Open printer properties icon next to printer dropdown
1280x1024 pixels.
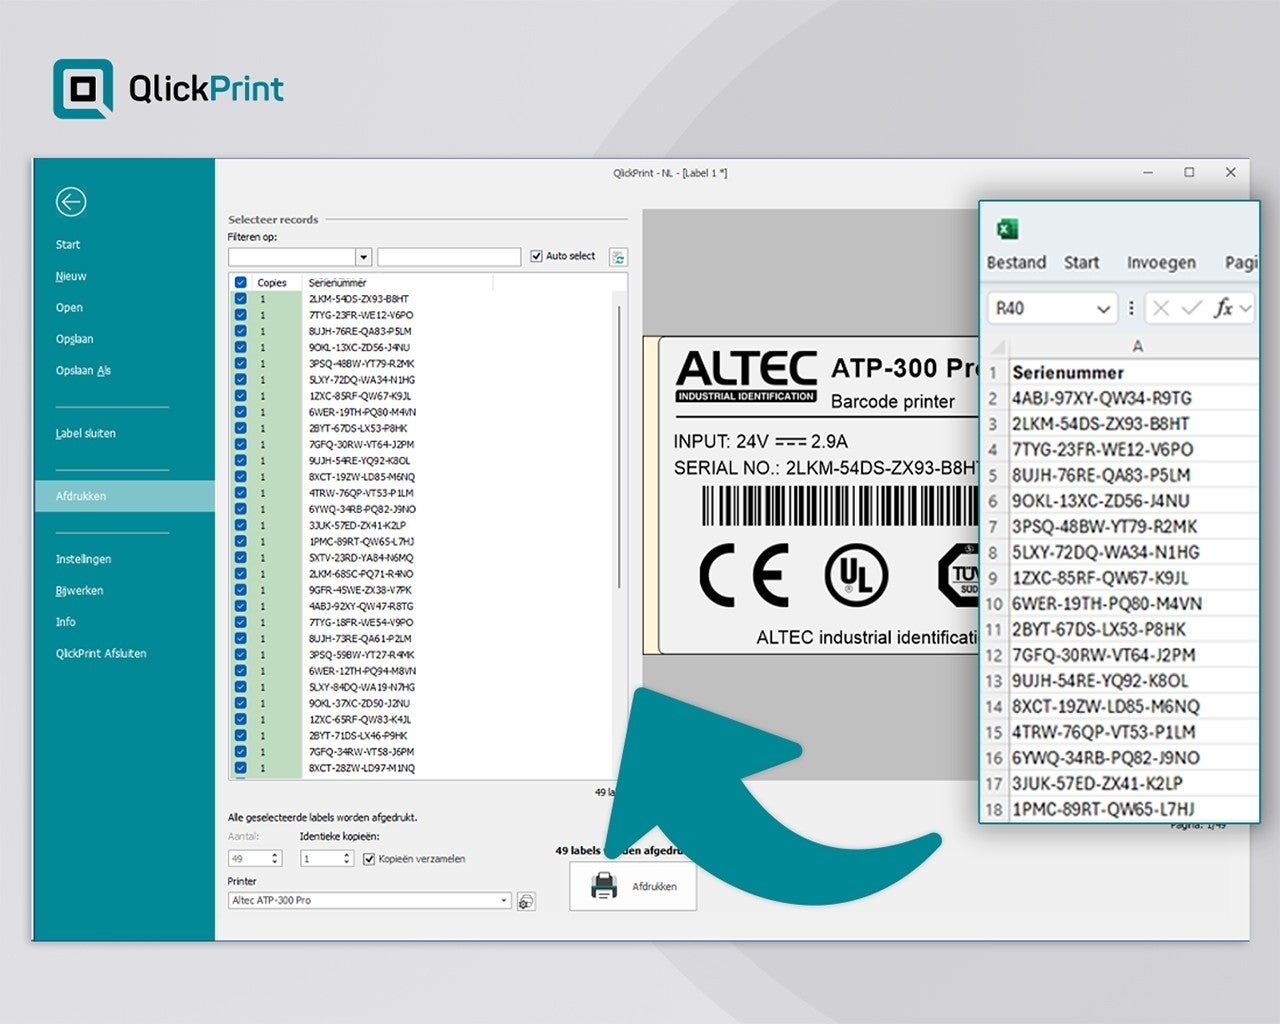click(526, 902)
